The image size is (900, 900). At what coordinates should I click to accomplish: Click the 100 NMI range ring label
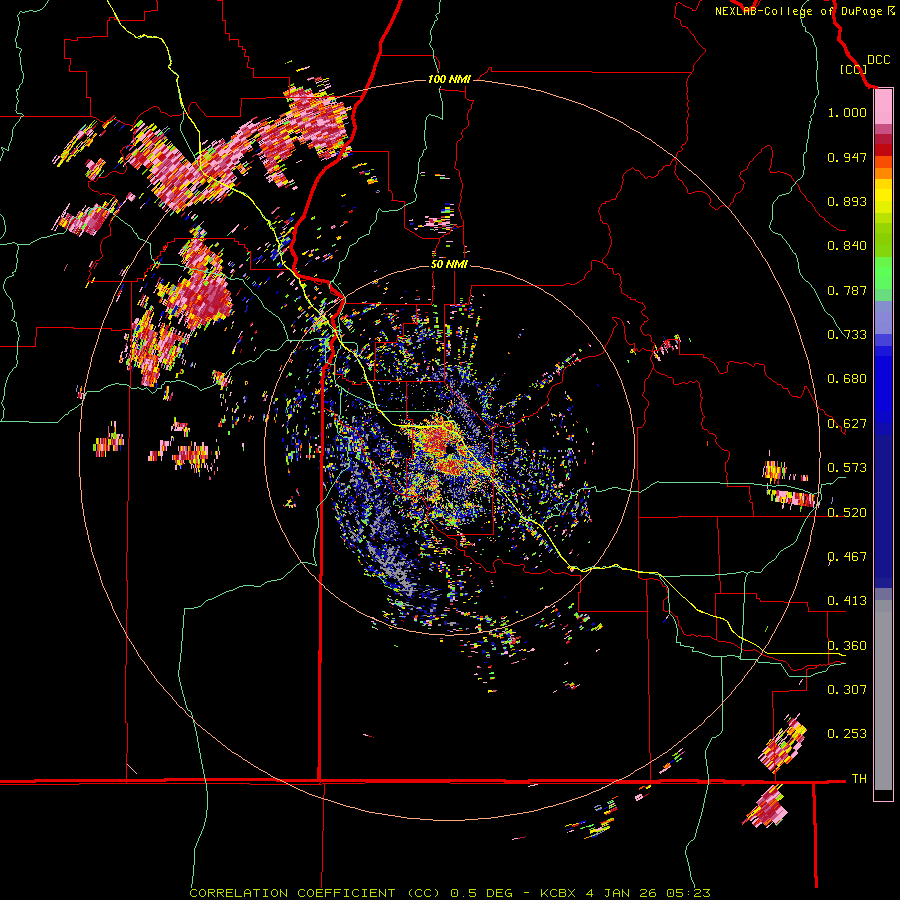[449, 79]
